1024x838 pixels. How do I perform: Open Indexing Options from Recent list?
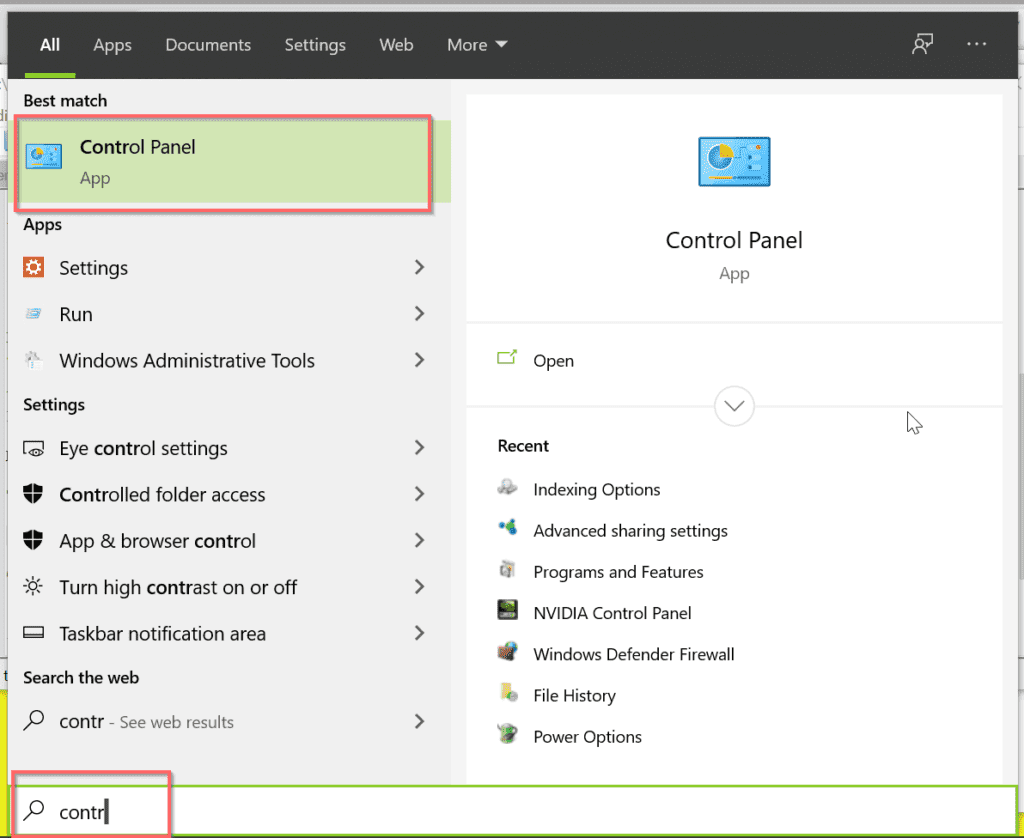click(596, 489)
